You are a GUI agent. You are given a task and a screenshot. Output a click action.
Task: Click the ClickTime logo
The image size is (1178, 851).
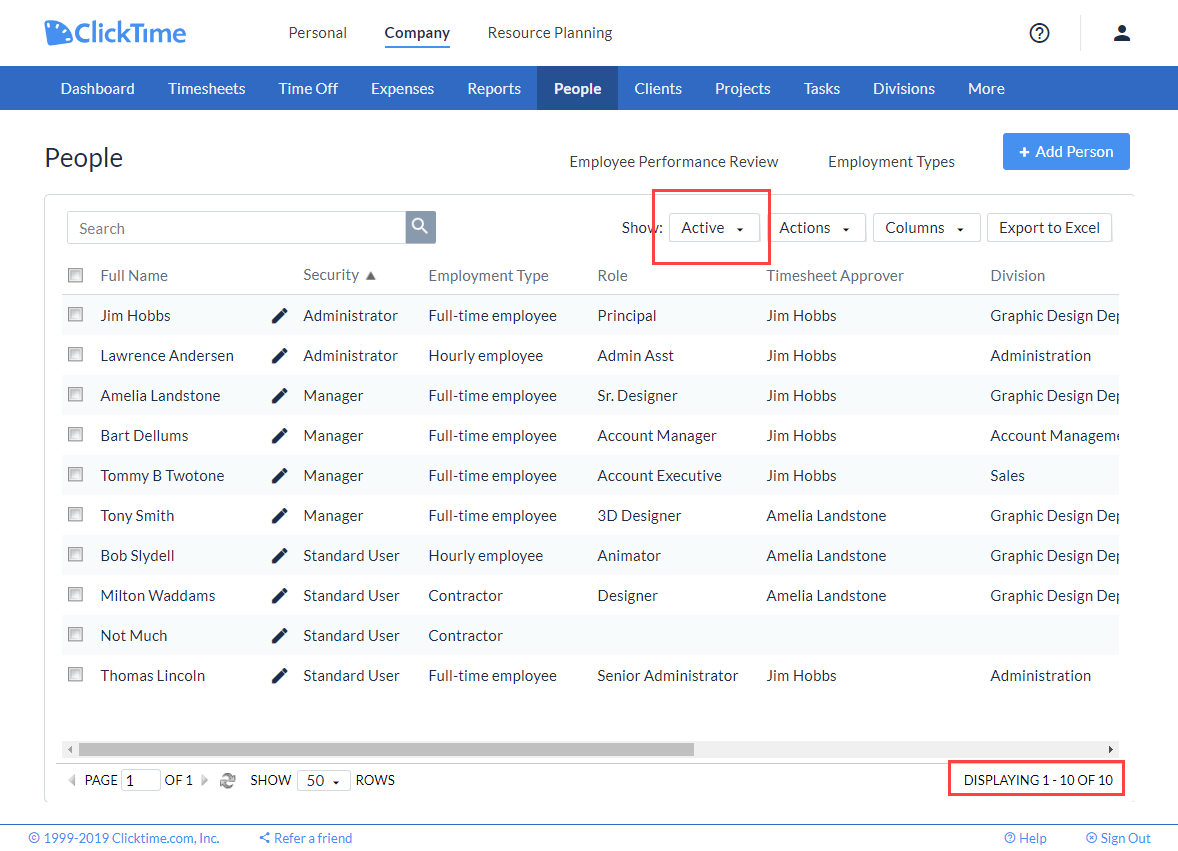(114, 32)
